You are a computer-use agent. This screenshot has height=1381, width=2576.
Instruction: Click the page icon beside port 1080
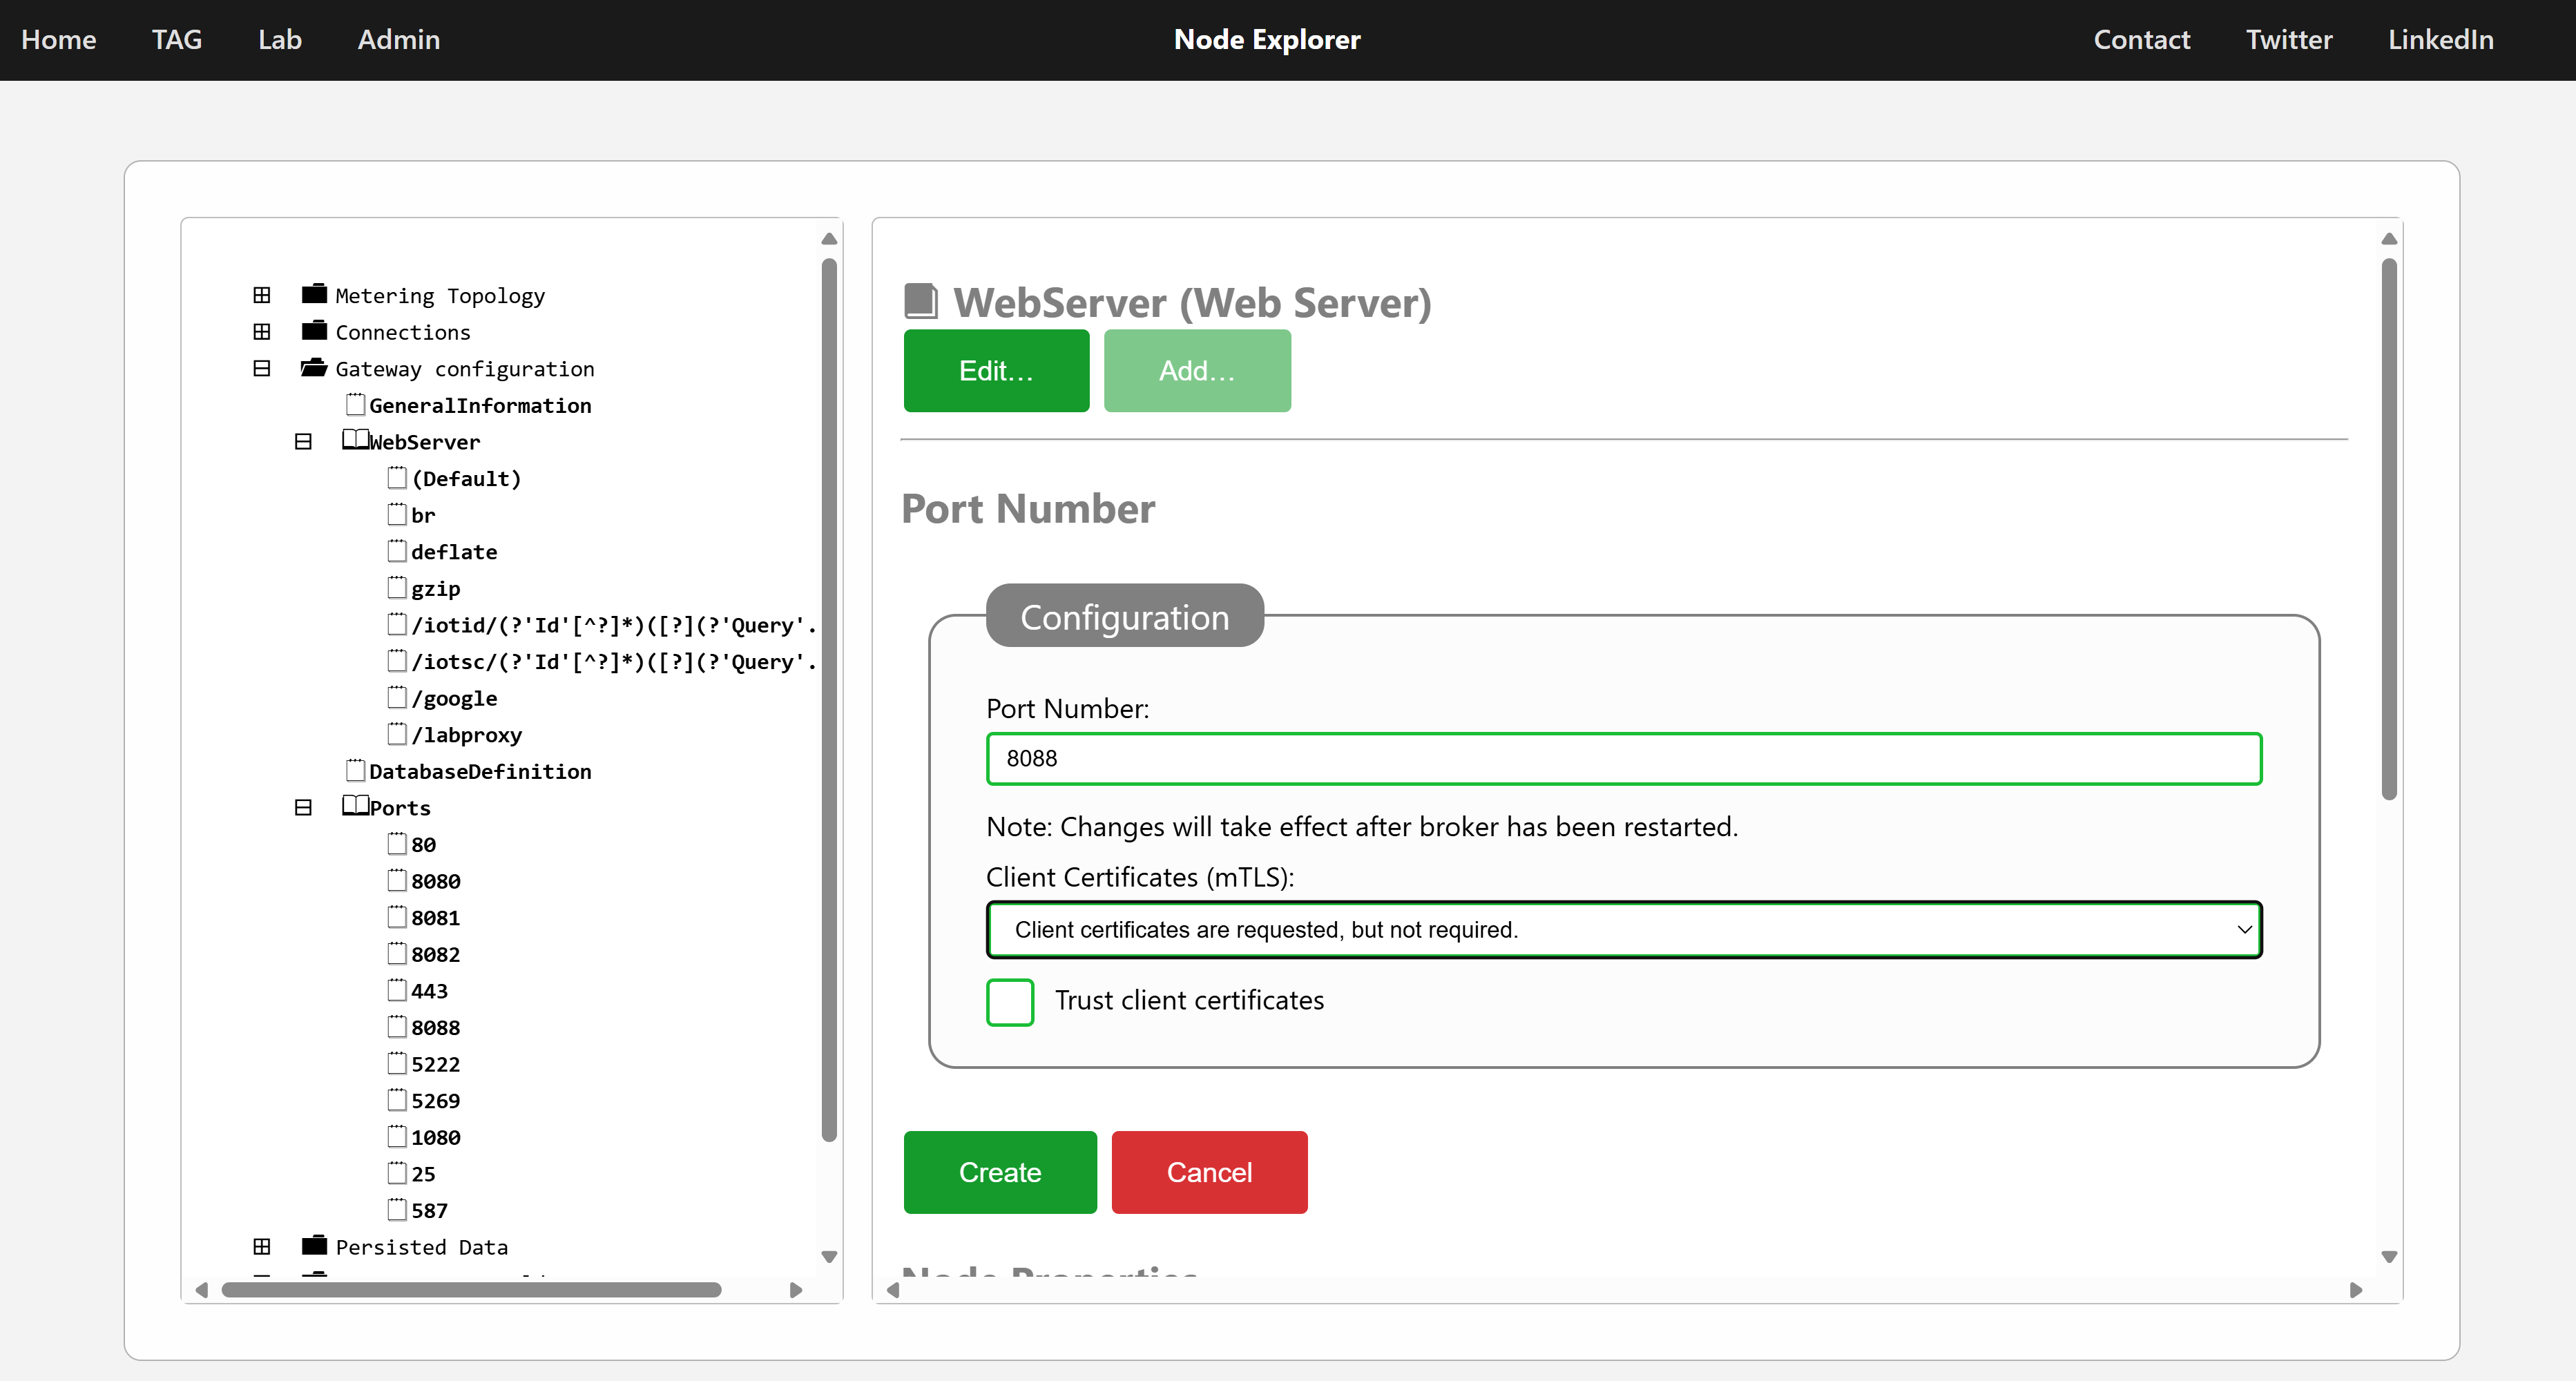(397, 1136)
